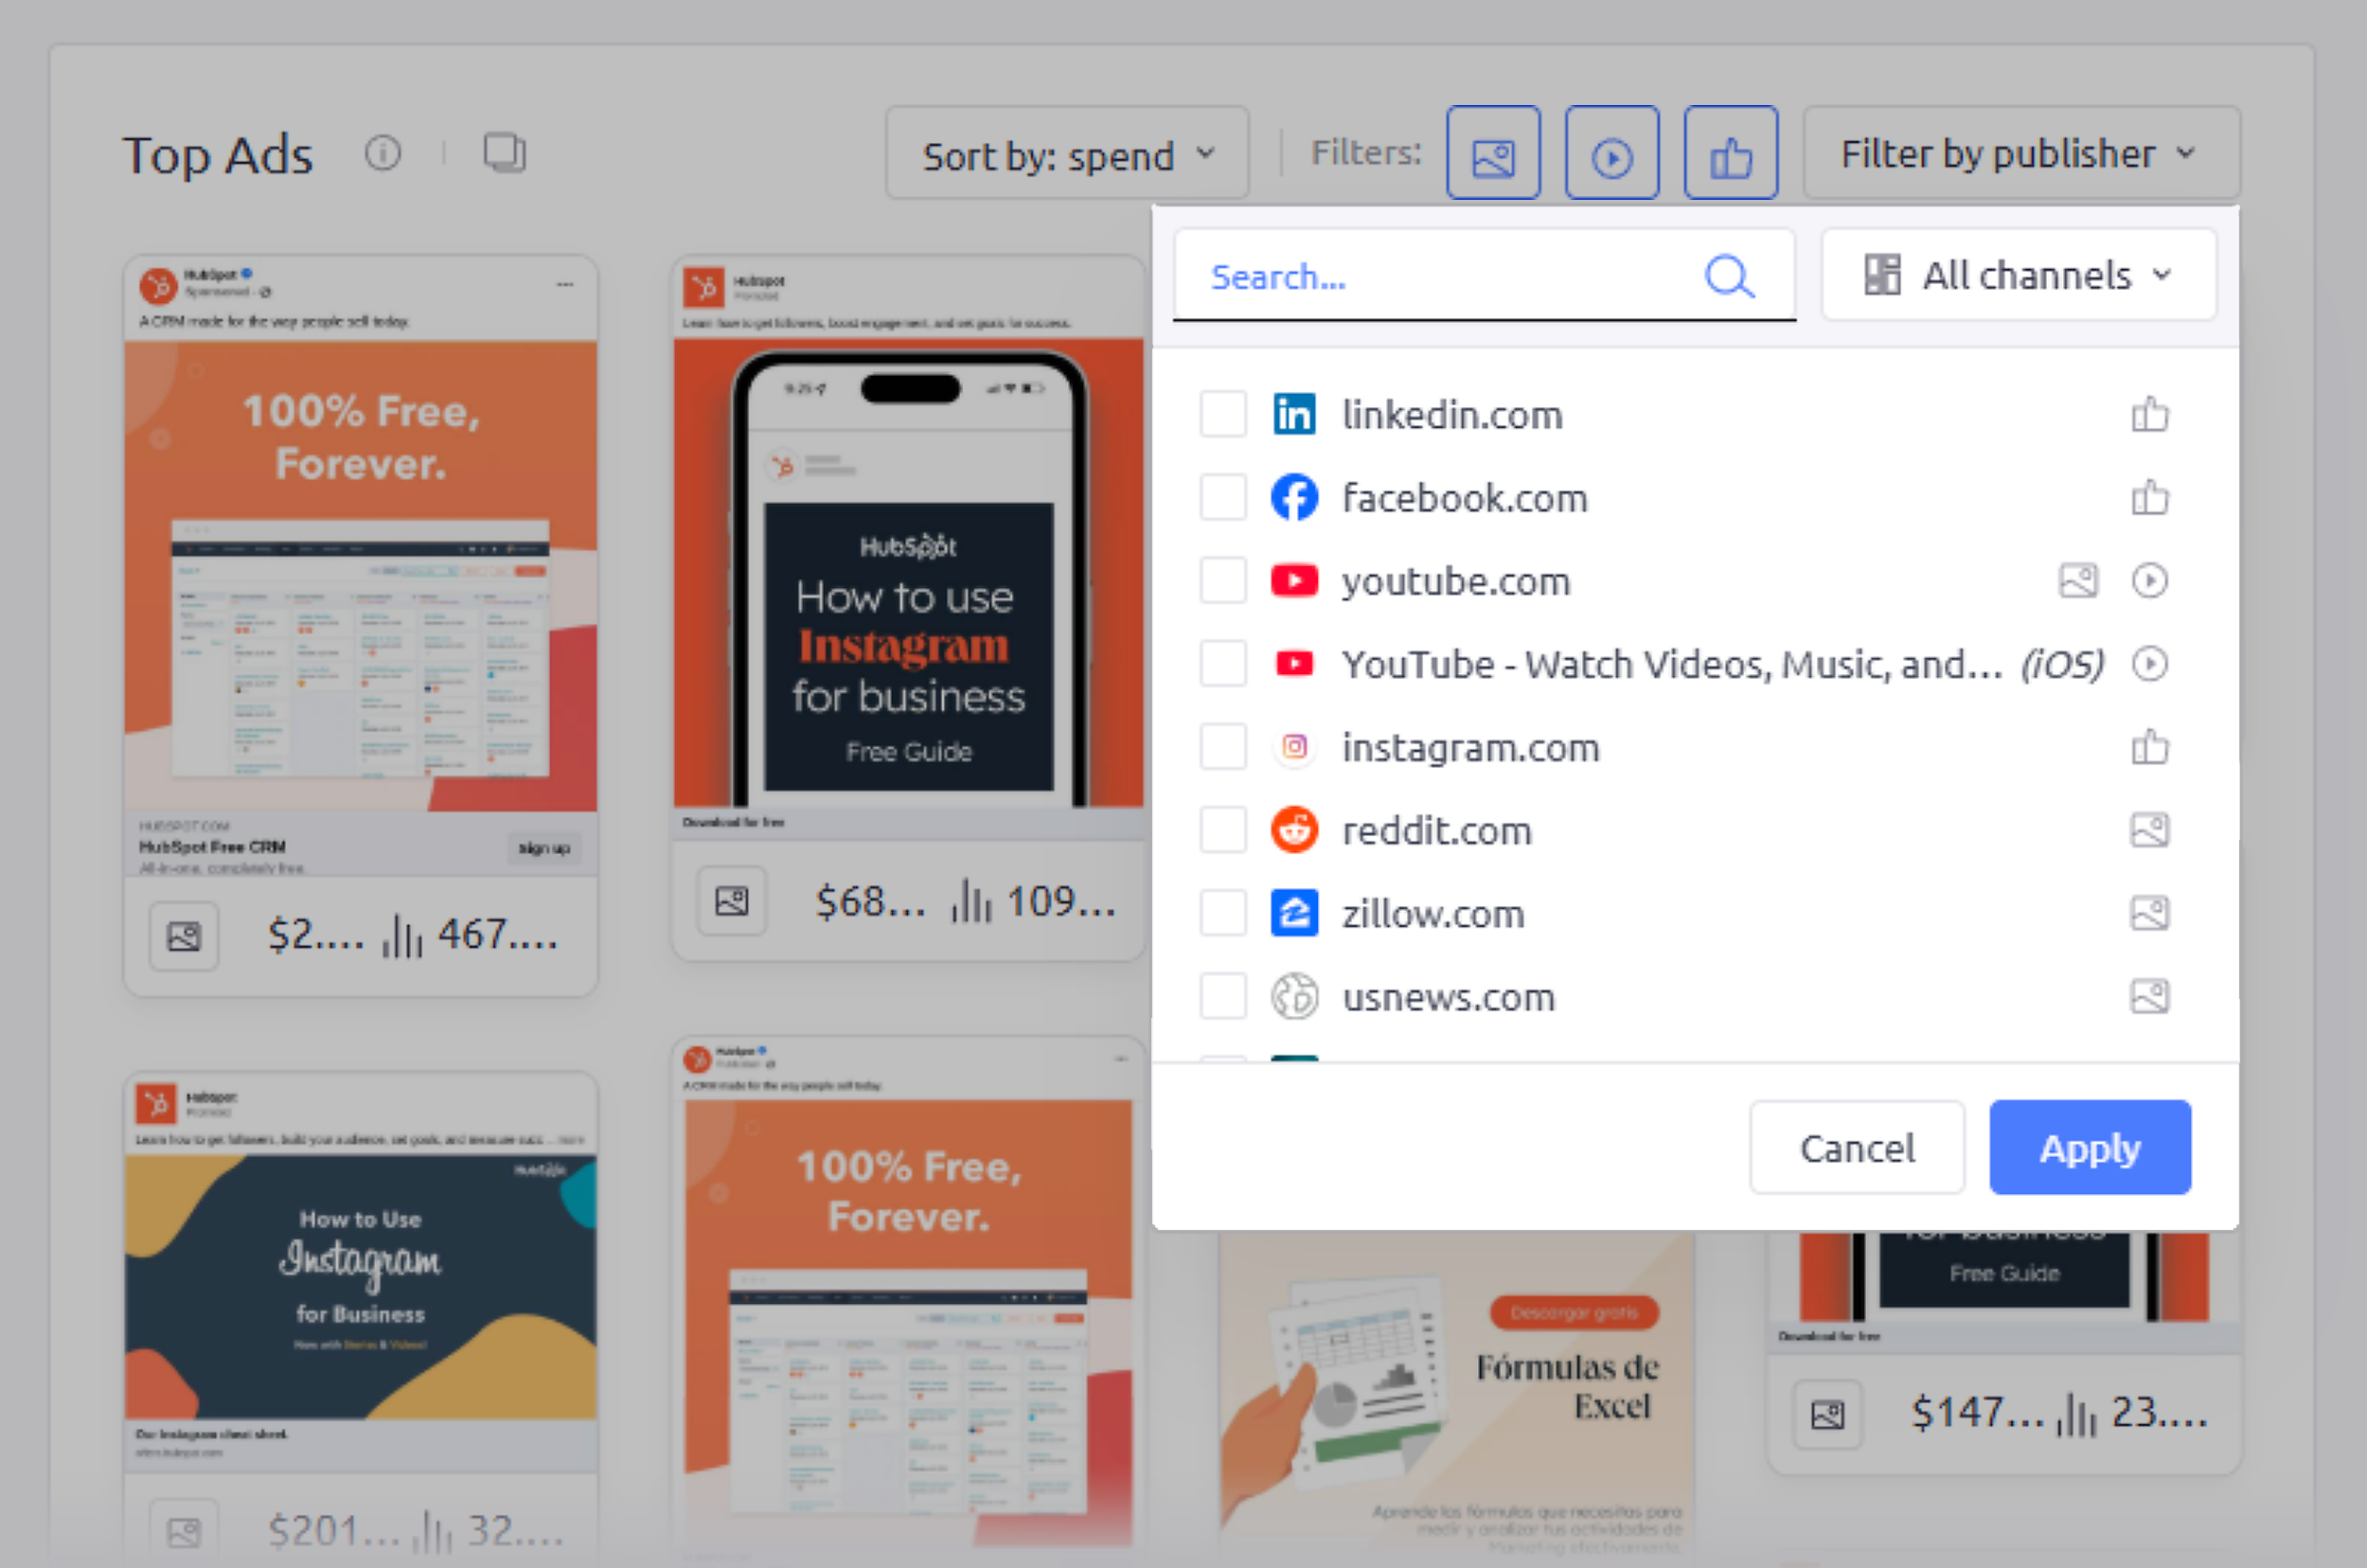Screen dimensions: 2367x1568
Task: Click the Instagram logo icon
Action: coord(1294,746)
